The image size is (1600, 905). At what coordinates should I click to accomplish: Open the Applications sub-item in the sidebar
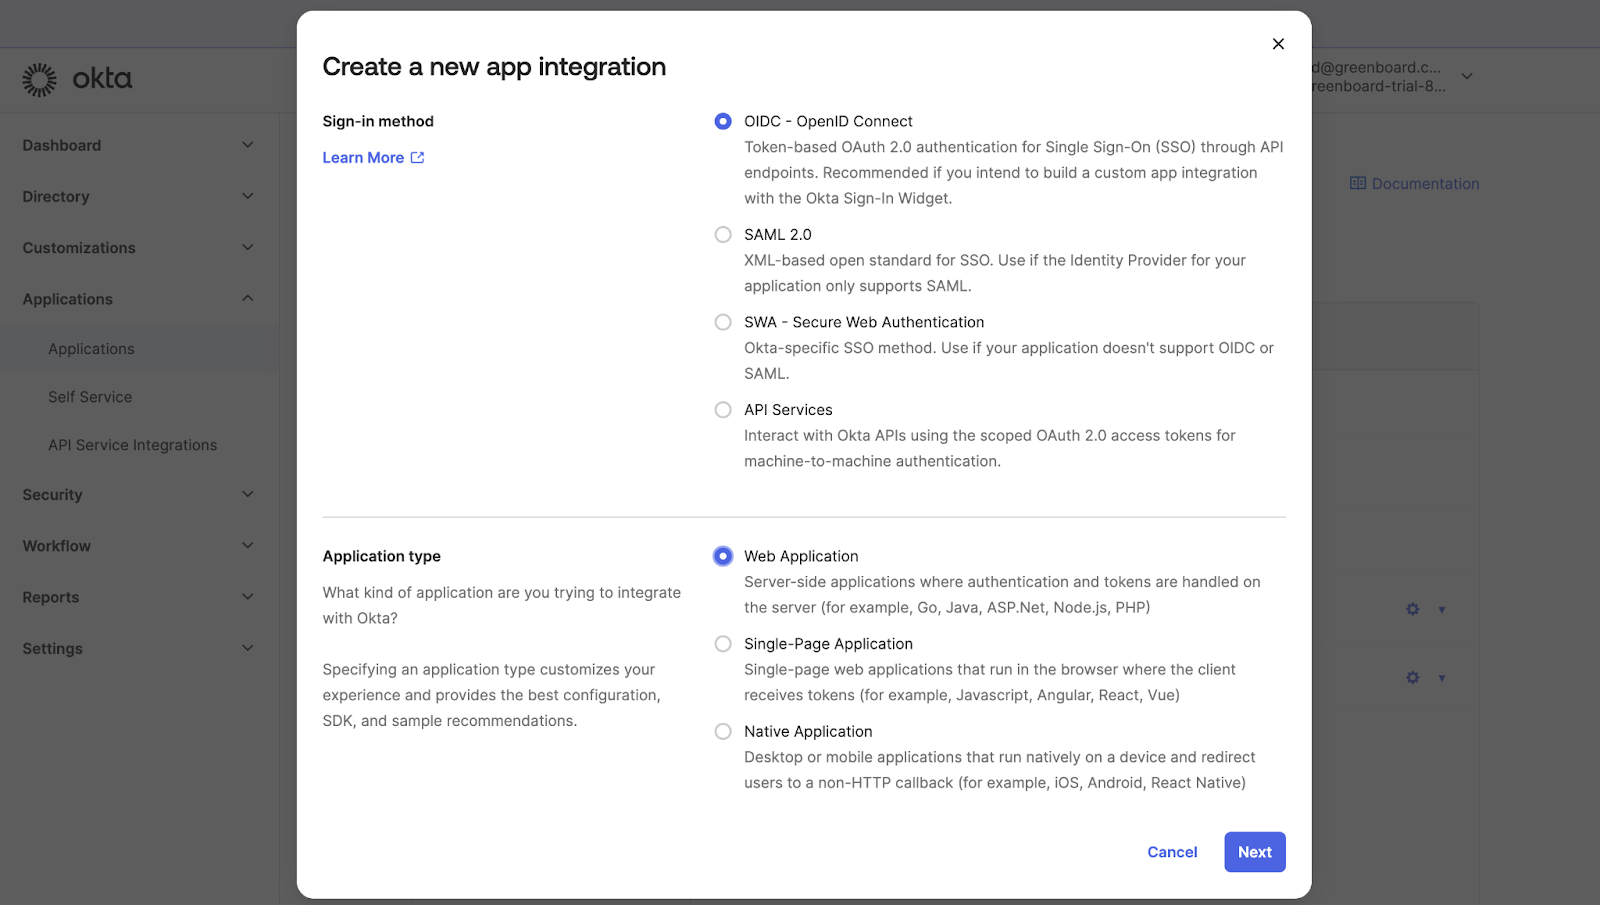pos(91,349)
